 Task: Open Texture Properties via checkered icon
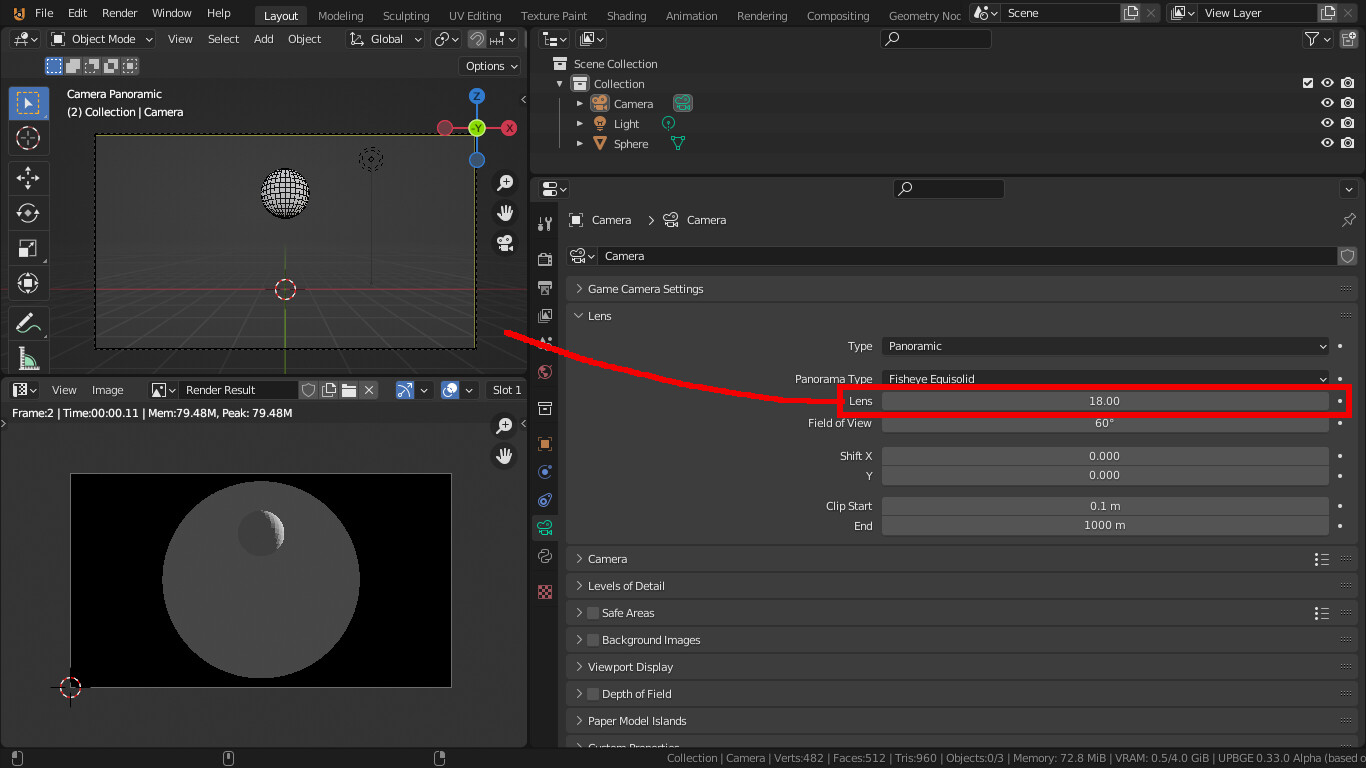coord(544,591)
